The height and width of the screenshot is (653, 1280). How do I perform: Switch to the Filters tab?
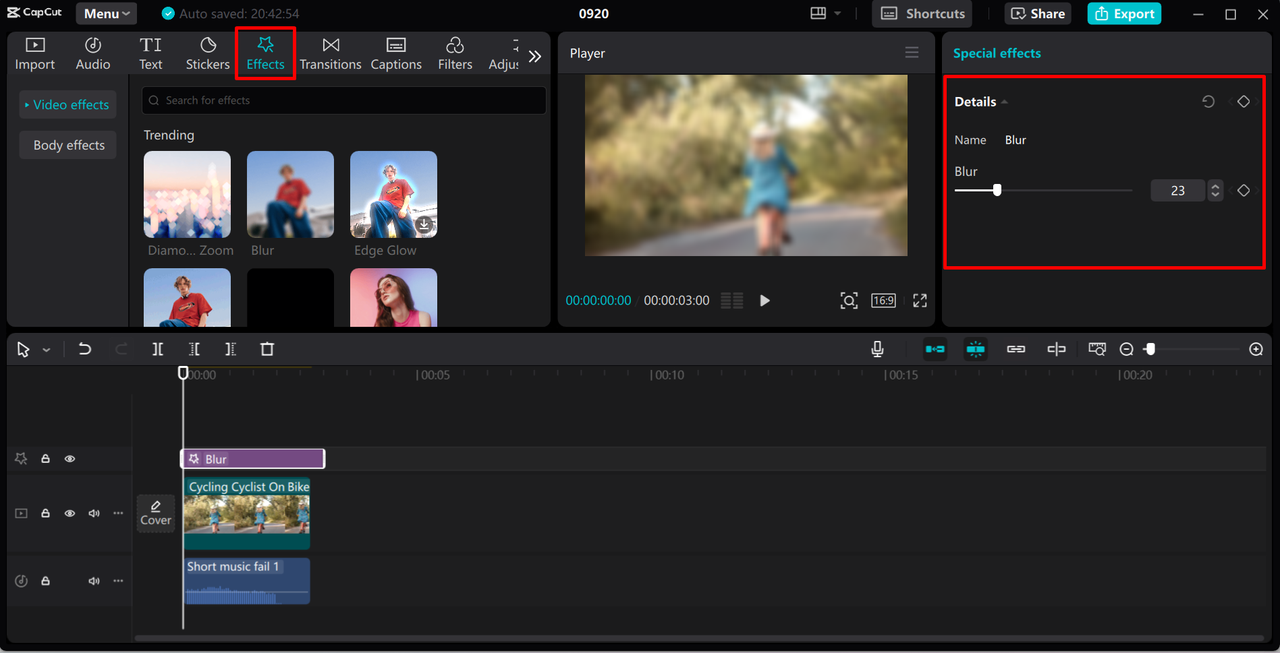(455, 54)
